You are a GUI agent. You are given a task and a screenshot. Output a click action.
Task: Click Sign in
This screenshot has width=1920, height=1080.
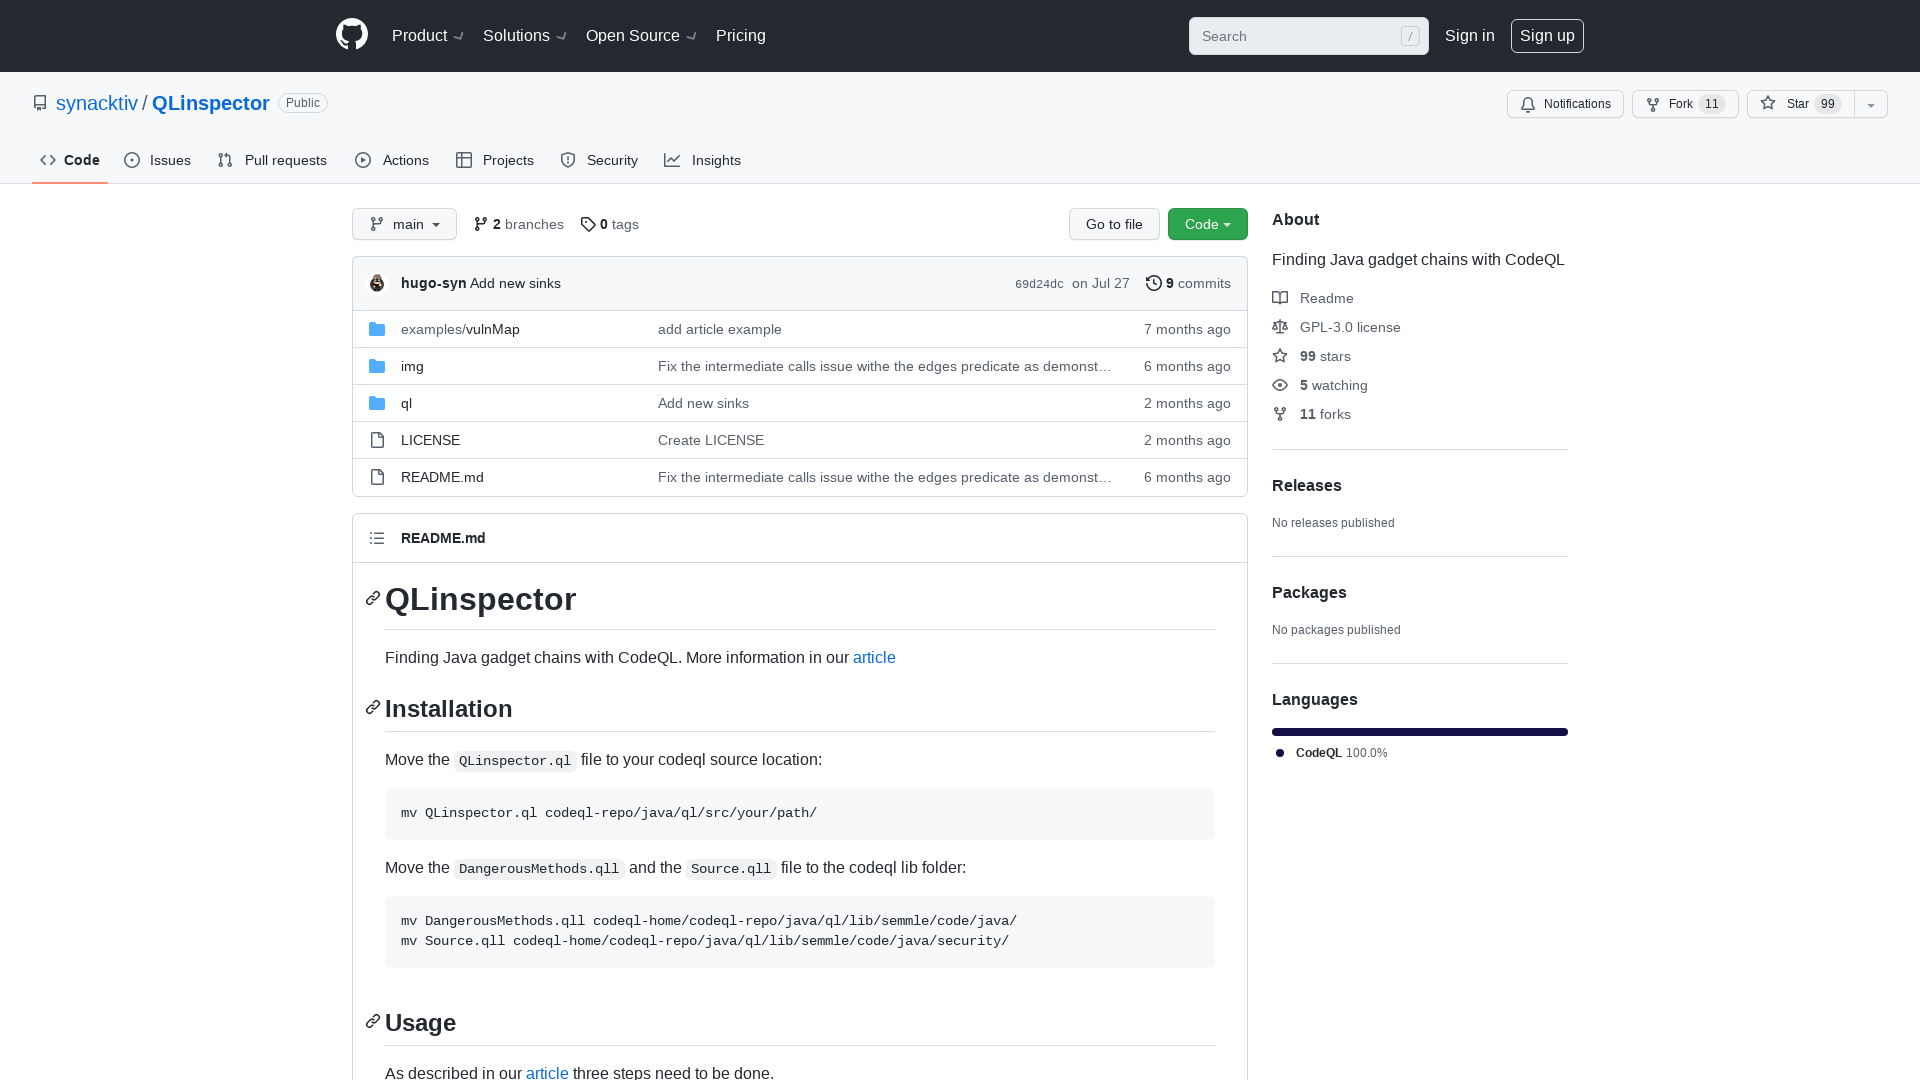[1470, 35]
